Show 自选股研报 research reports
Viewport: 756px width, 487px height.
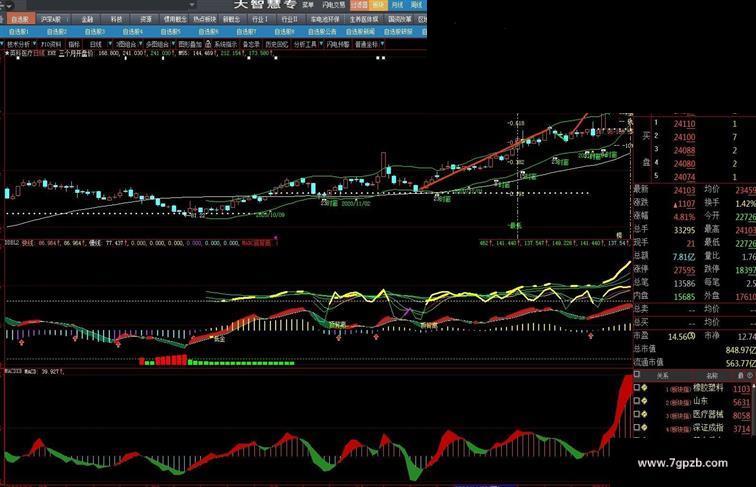pos(398,32)
